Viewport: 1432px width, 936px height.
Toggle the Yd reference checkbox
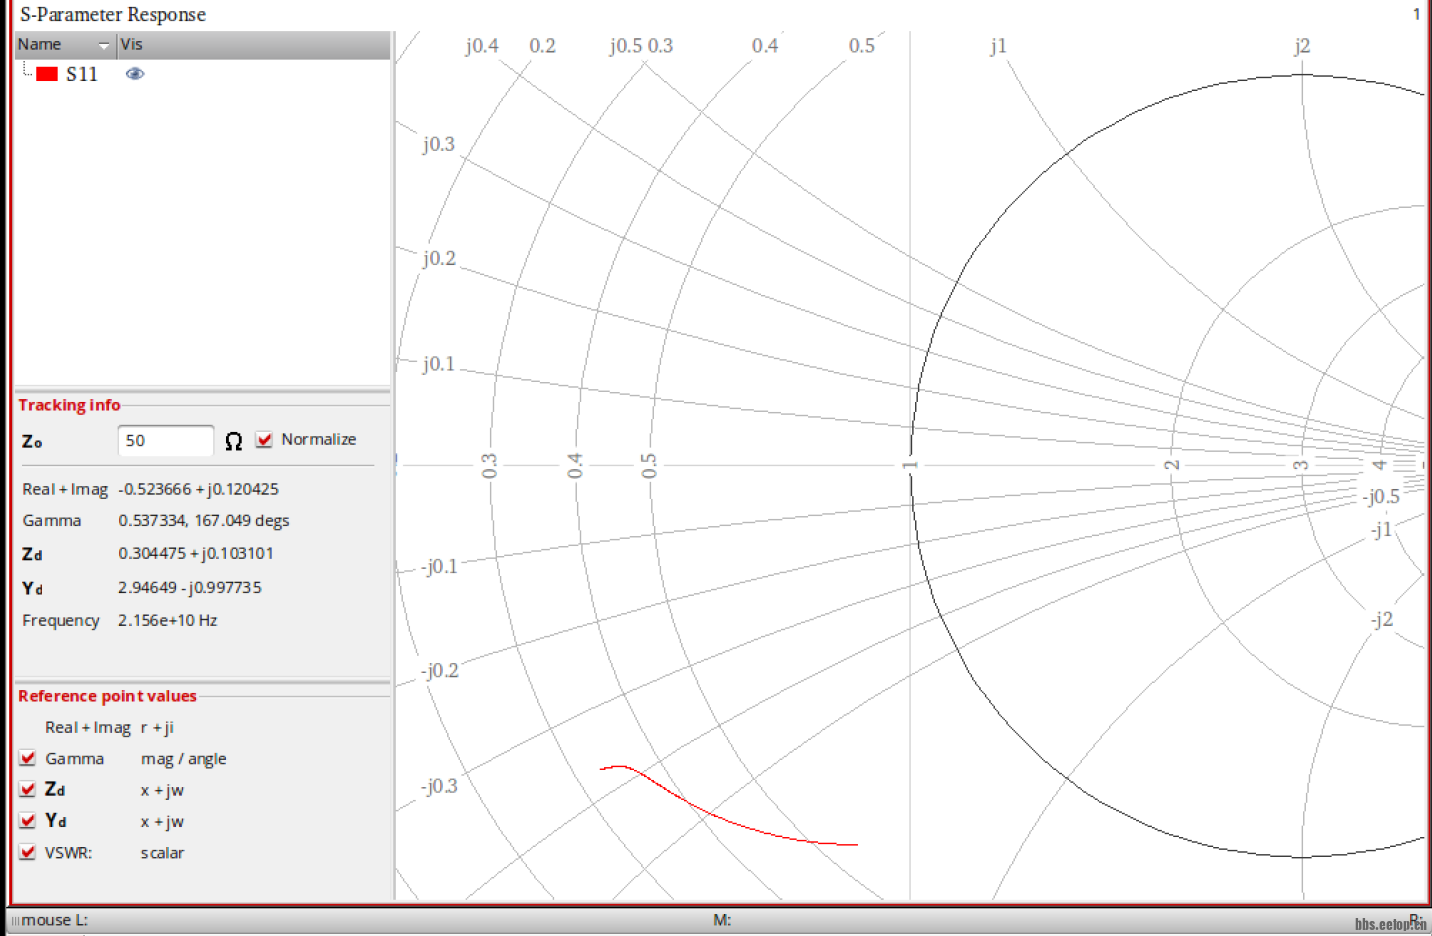pos(28,821)
